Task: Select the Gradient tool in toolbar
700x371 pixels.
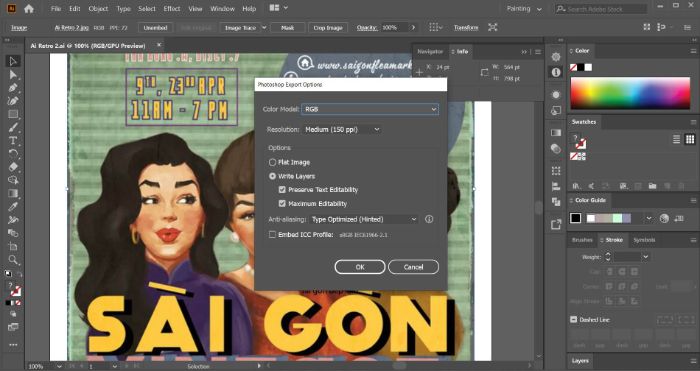Action: pos(13,193)
